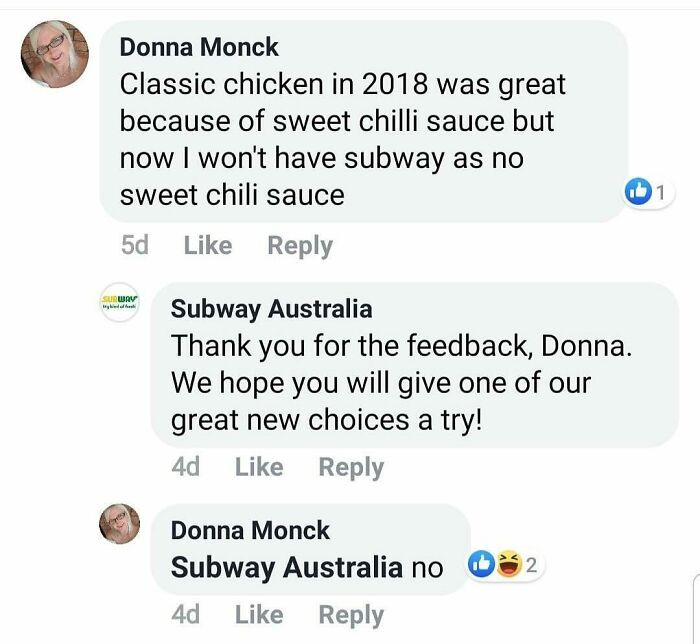Image resolution: width=700 pixels, height=644 pixels.
Task: Reply to Donna's sweet chilli sauce comment
Action: [299, 246]
